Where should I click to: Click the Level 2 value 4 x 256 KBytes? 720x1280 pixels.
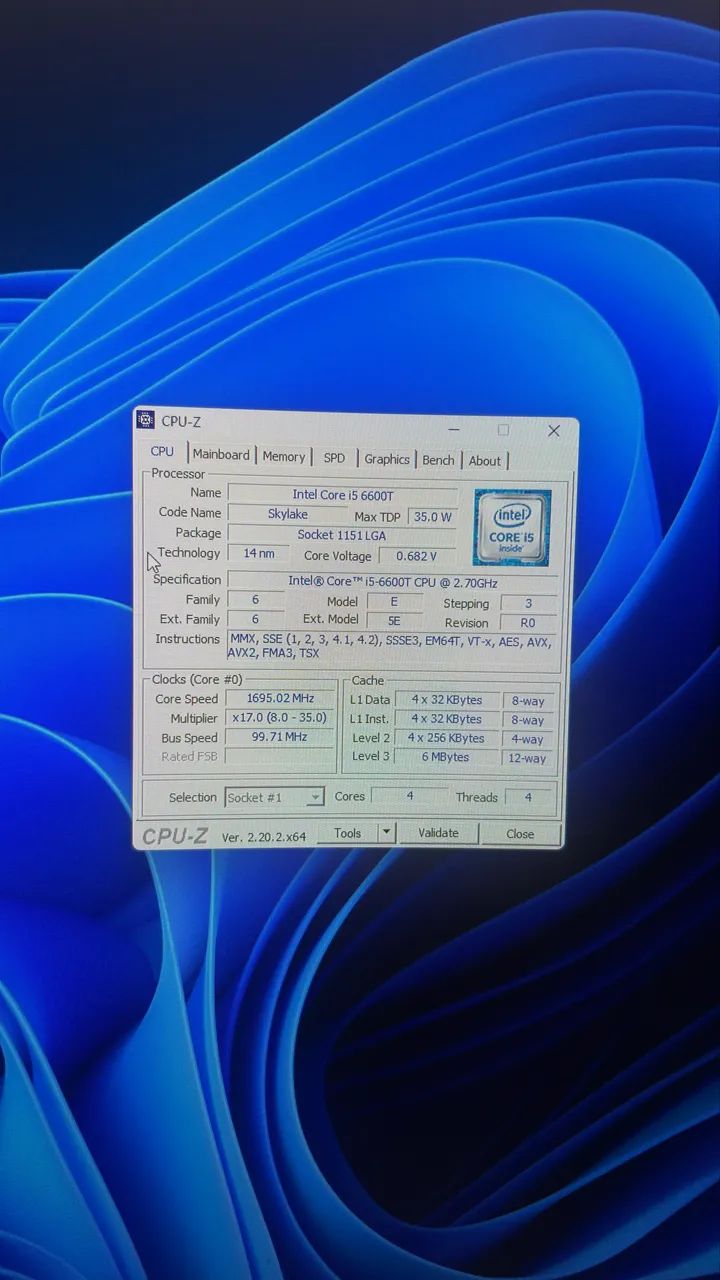(x=446, y=738)
